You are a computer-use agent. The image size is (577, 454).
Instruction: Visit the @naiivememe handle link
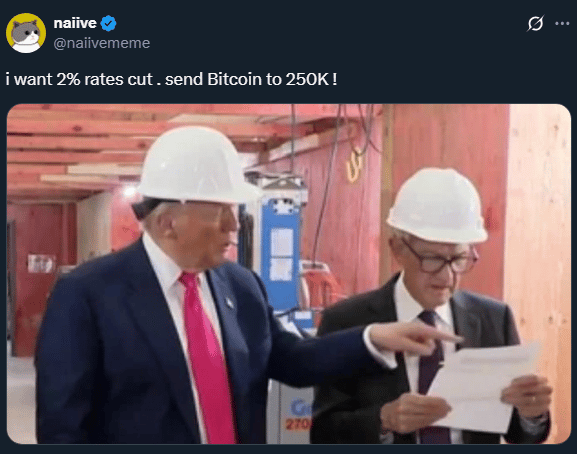point(102,43)
